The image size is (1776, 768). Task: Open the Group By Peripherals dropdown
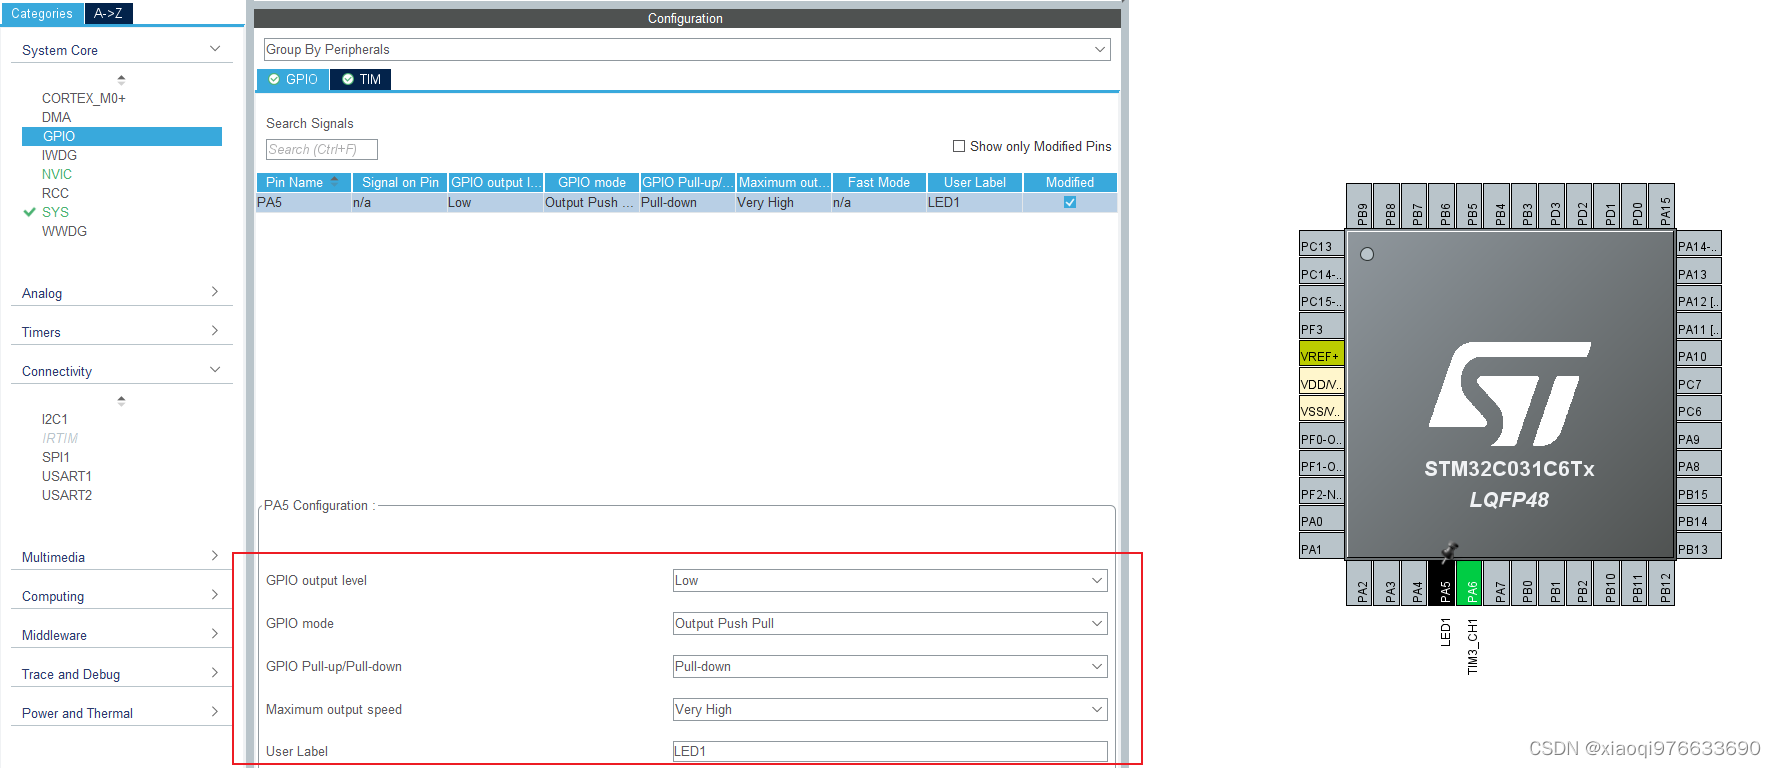click(687, 49)
